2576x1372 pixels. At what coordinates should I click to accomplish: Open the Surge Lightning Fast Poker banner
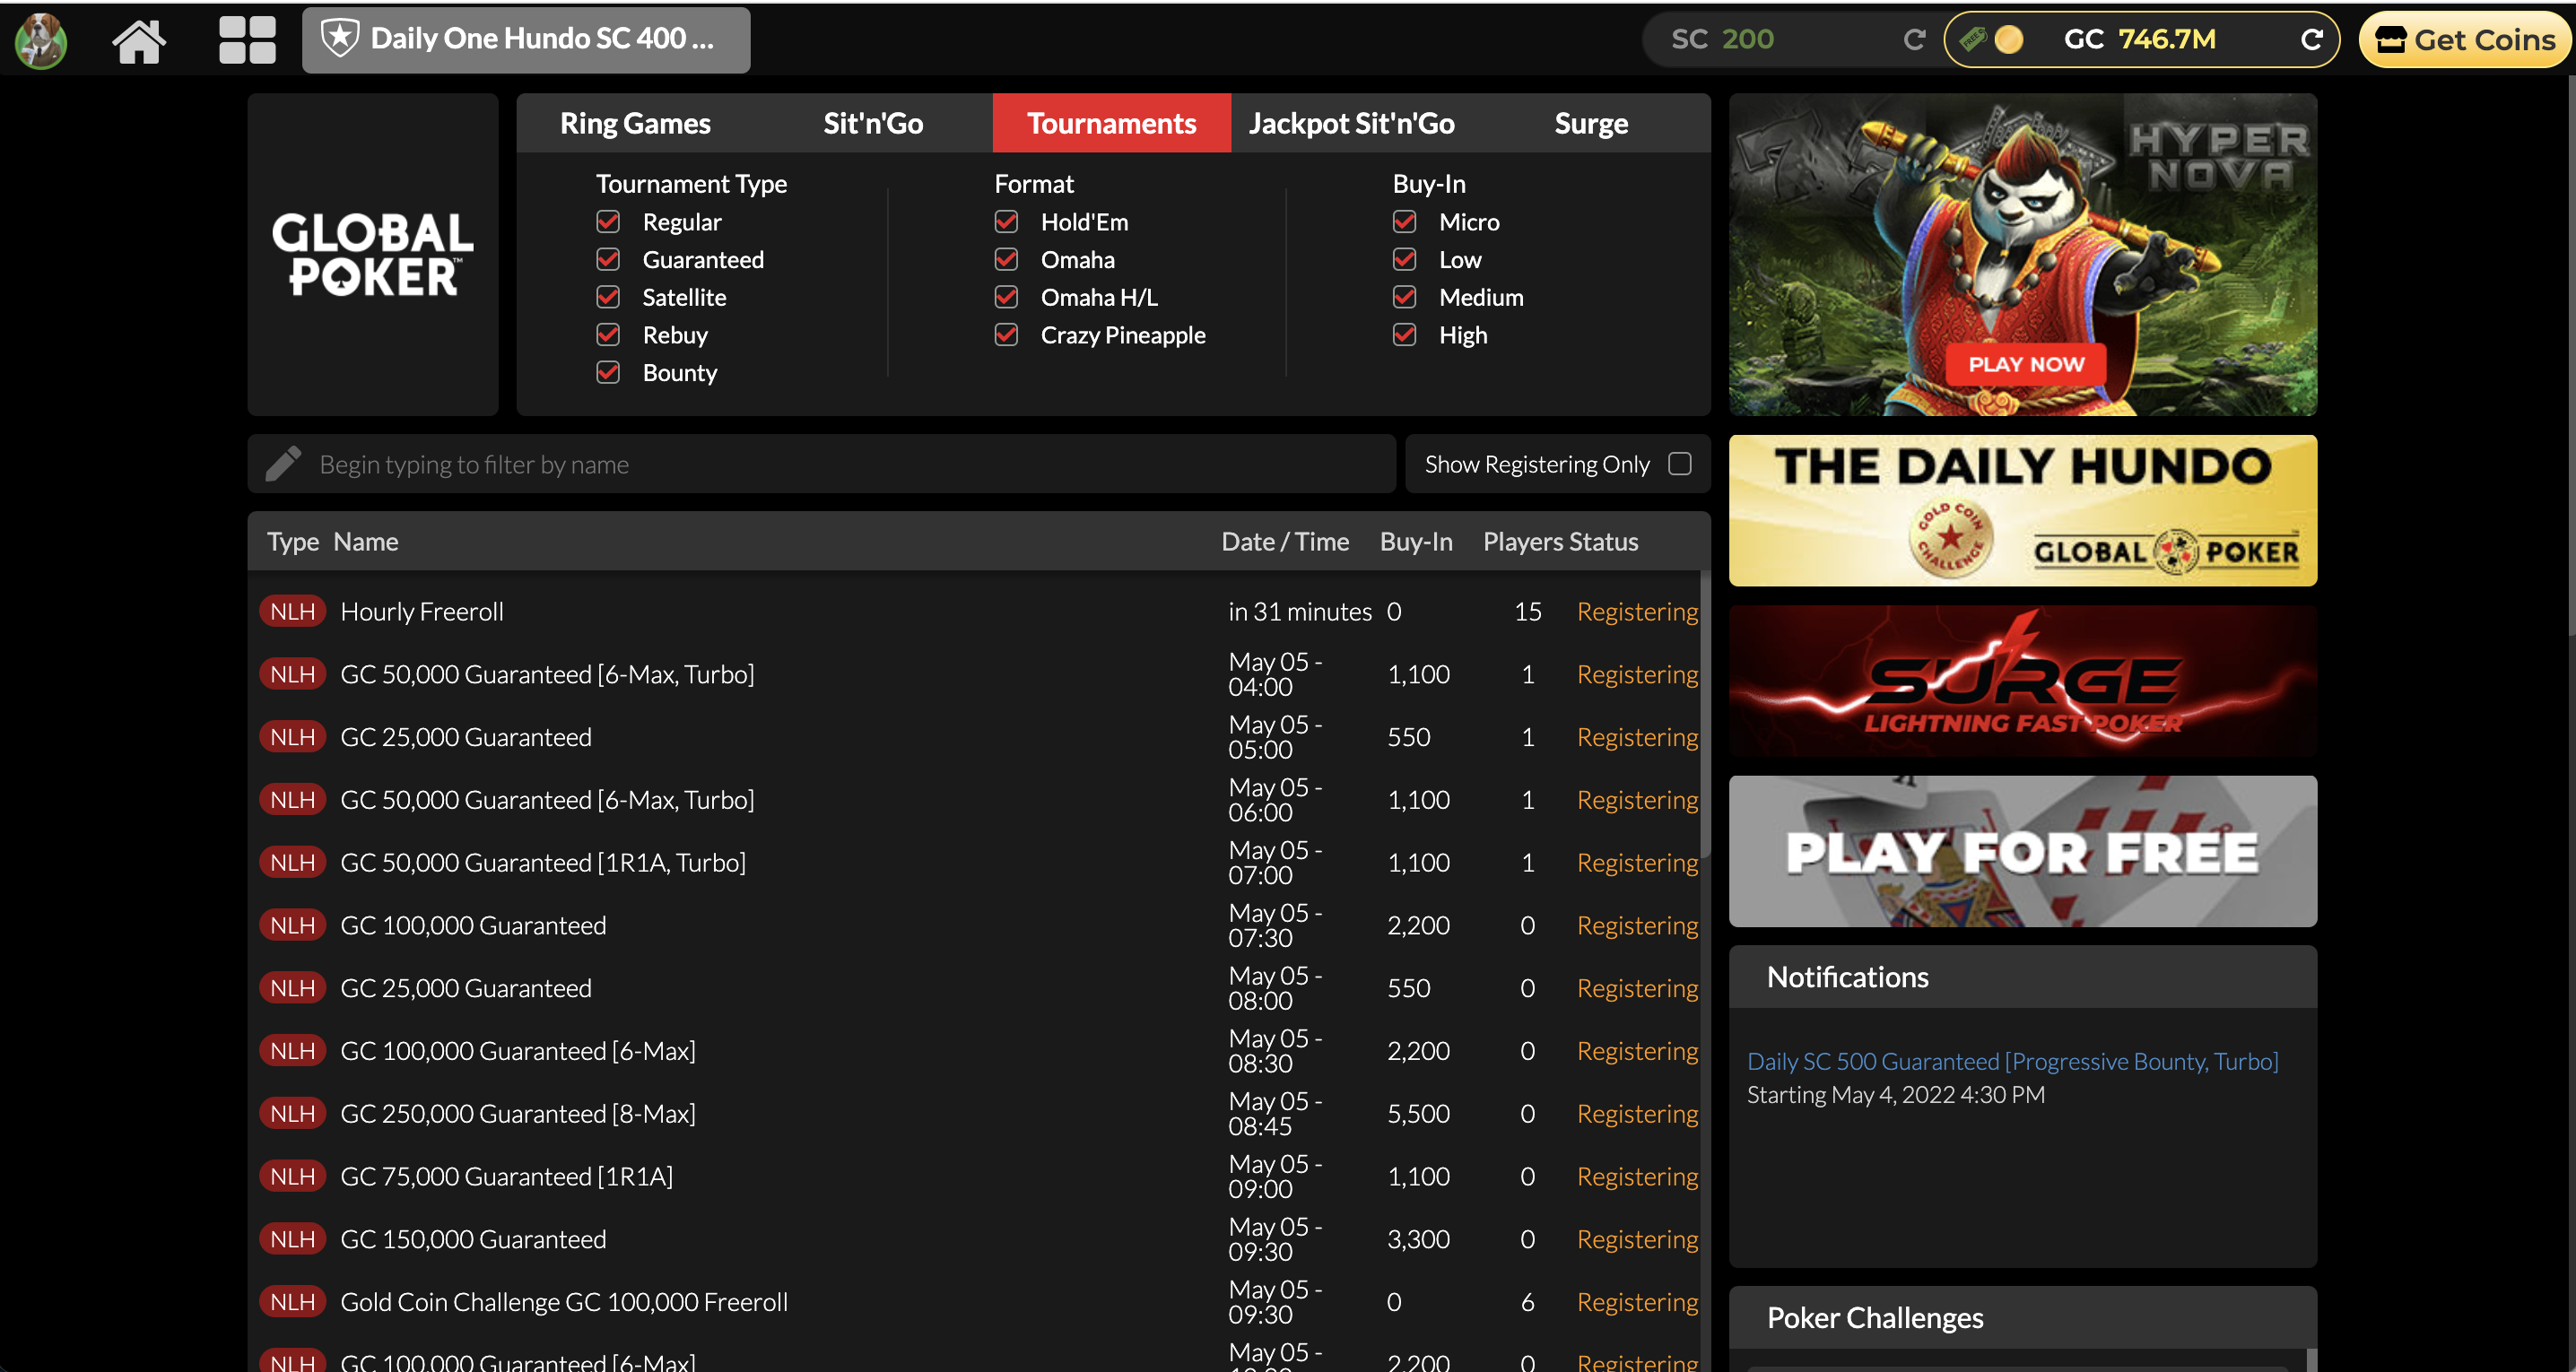(x=2022, y=681)
